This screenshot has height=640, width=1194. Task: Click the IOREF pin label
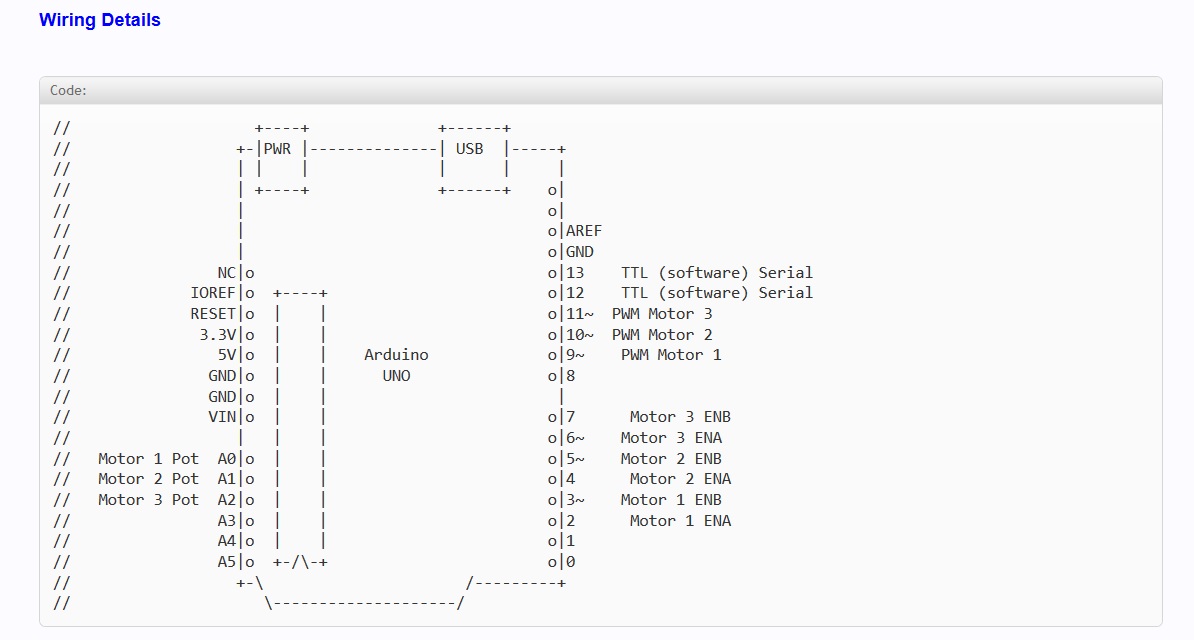tap(213, 293)
